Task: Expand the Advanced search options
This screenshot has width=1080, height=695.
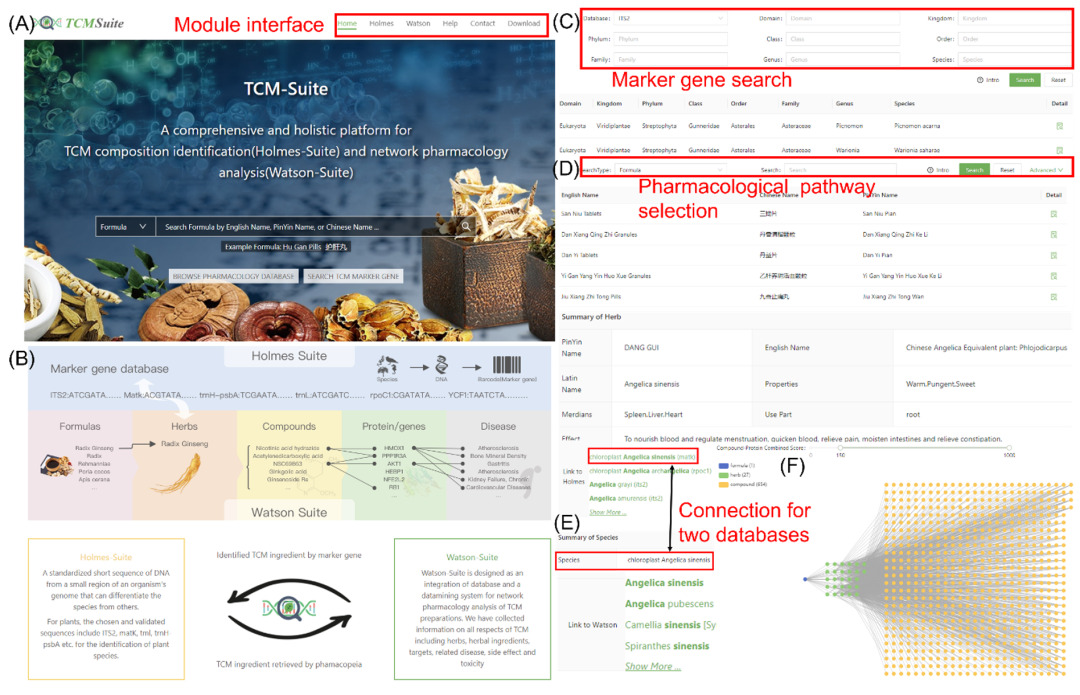Action: tap(1046, 169)
